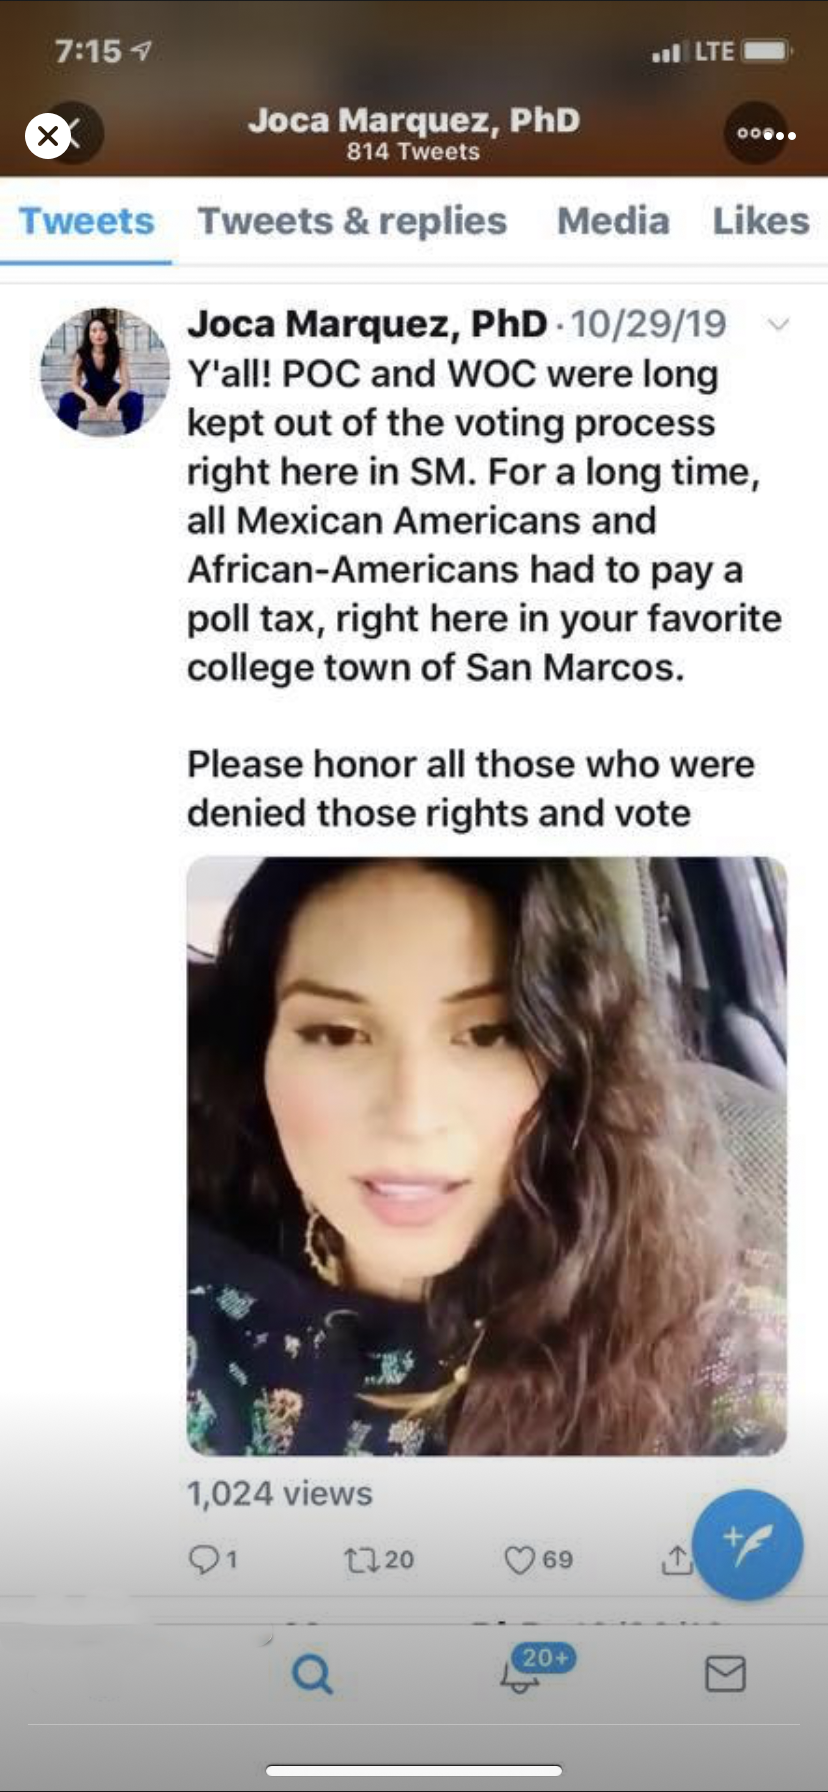Compose new tweet with feather button
828x1792 pixels.
(747, 1545)
